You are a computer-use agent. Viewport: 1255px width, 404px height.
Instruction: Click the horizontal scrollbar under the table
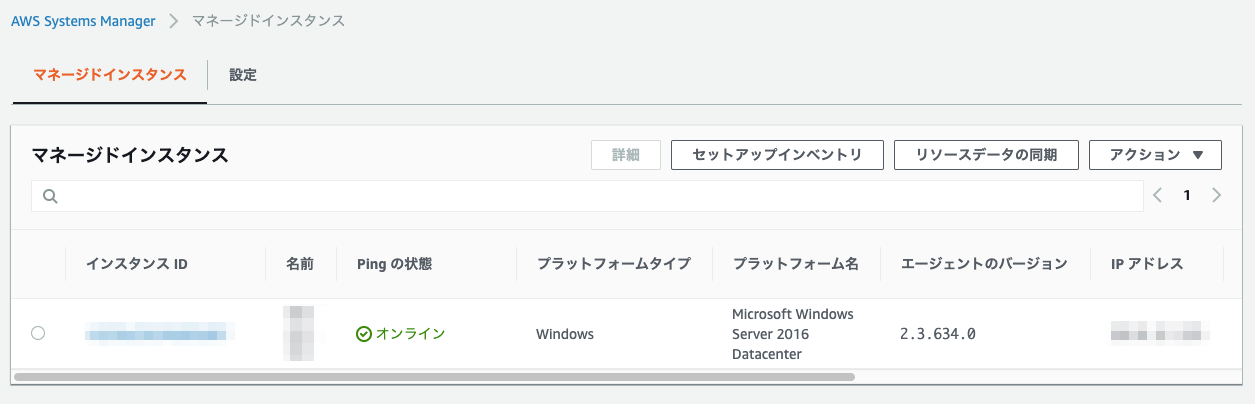[435, 377]
